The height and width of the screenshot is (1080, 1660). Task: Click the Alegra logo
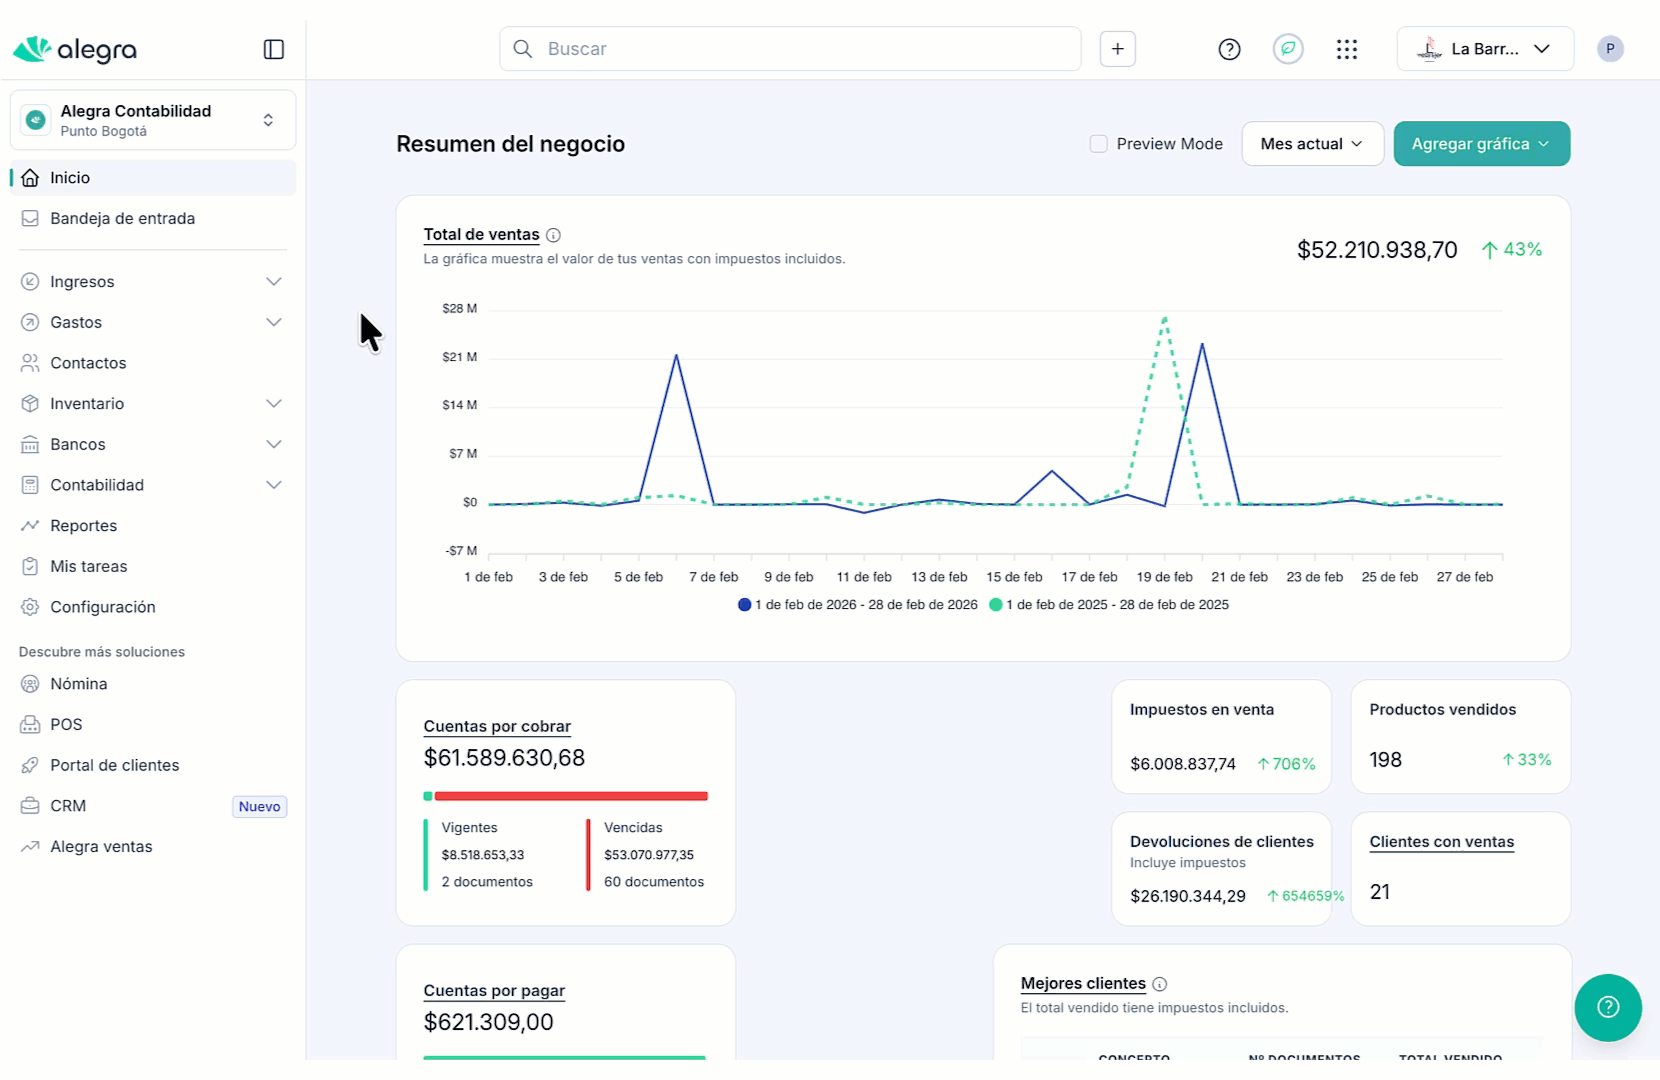click(75, 49)
